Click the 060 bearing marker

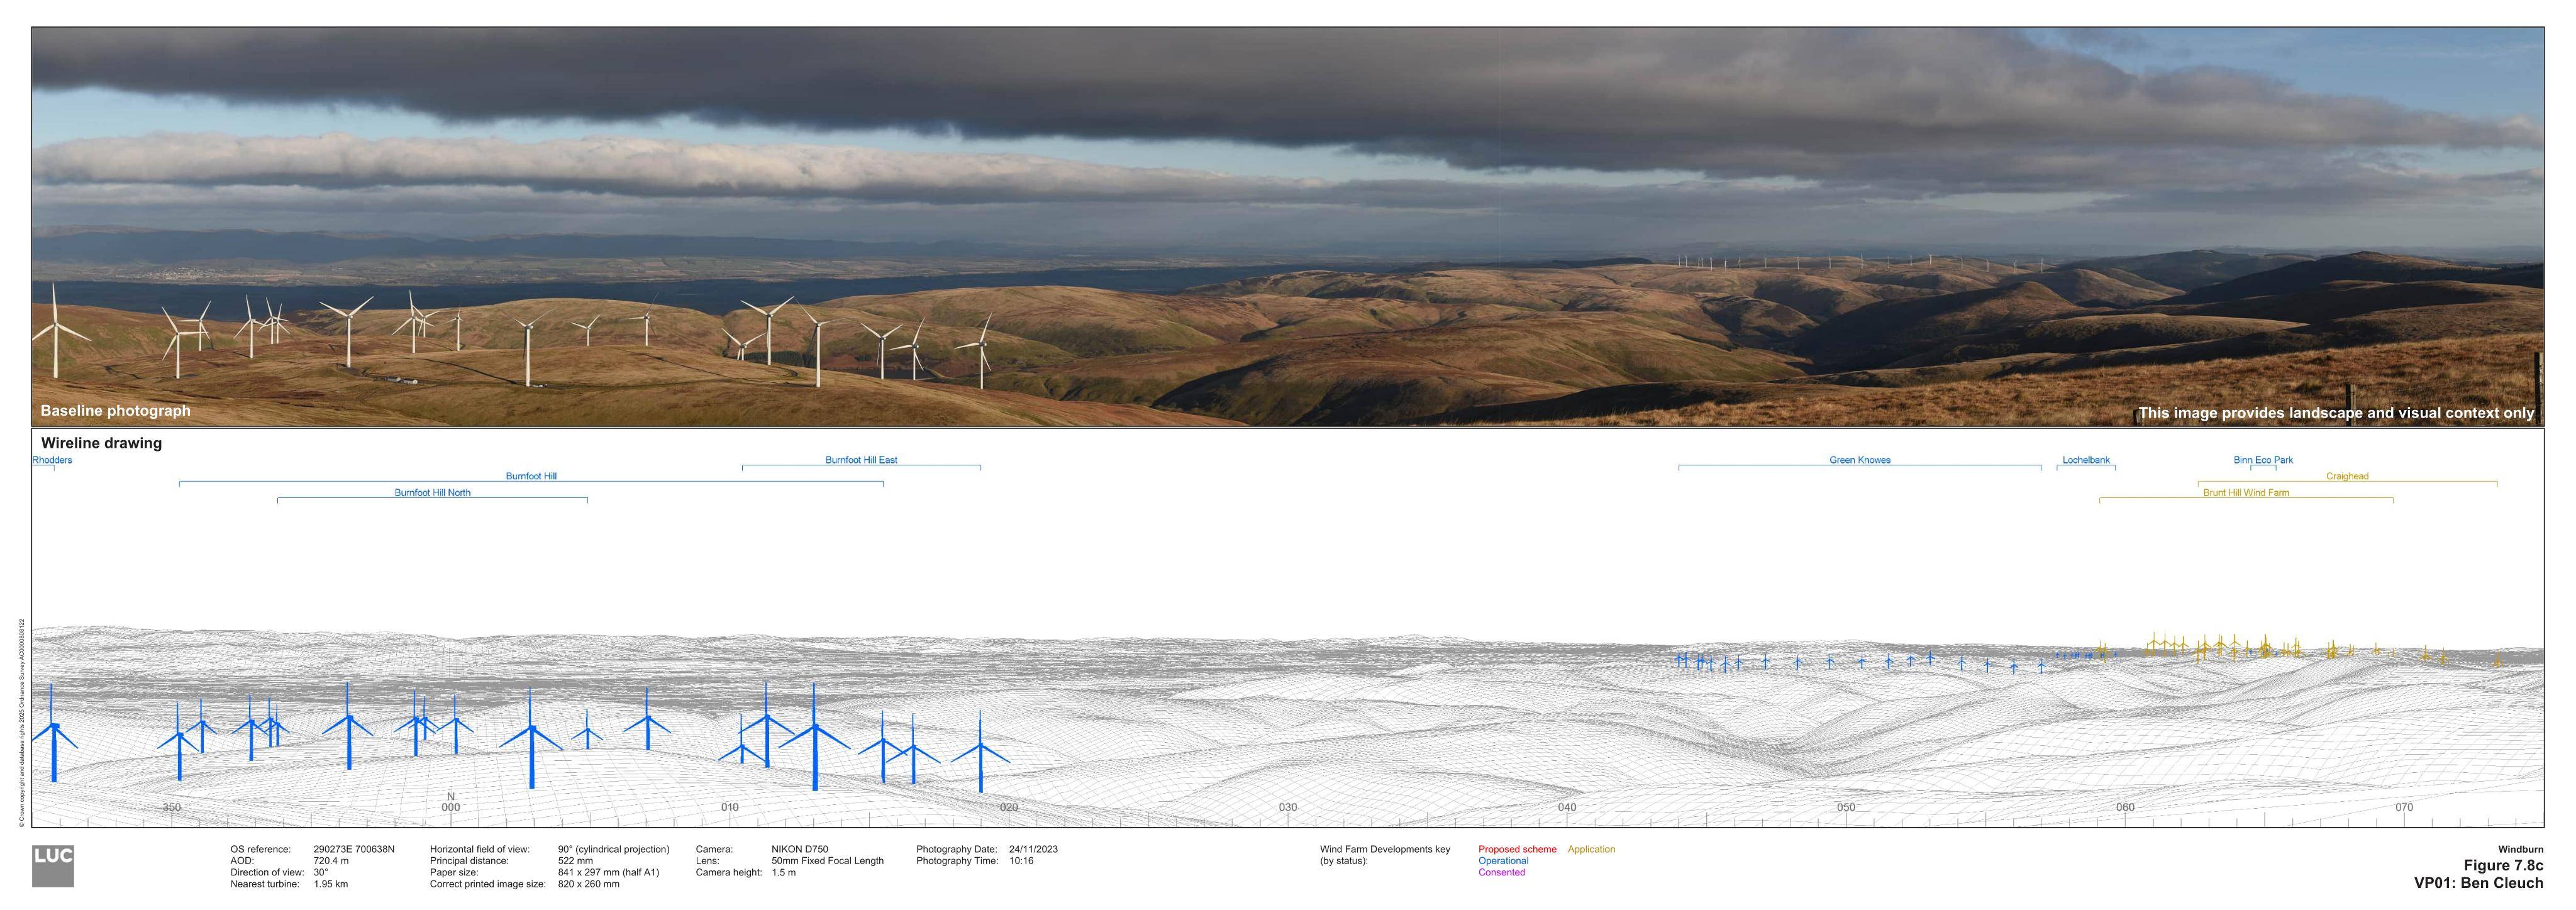[2125, 807]
